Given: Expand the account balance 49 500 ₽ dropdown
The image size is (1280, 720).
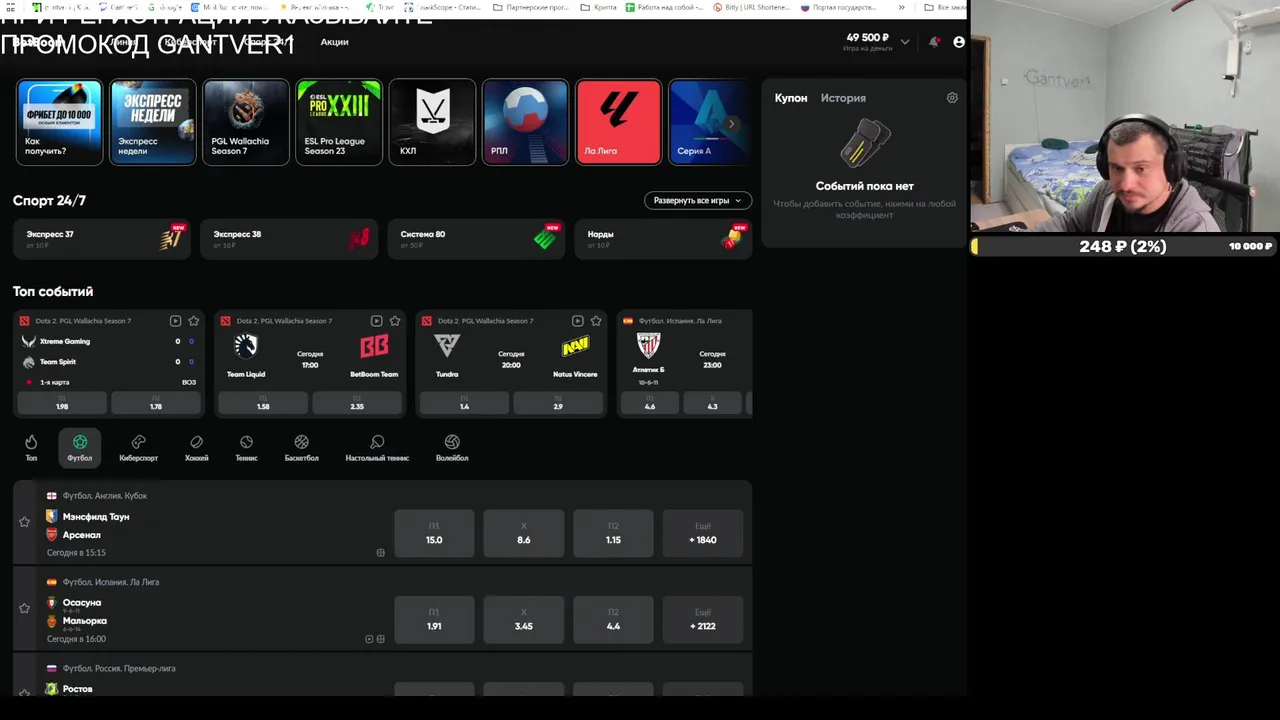Looking at the screenshot, I should click(905, 42).
